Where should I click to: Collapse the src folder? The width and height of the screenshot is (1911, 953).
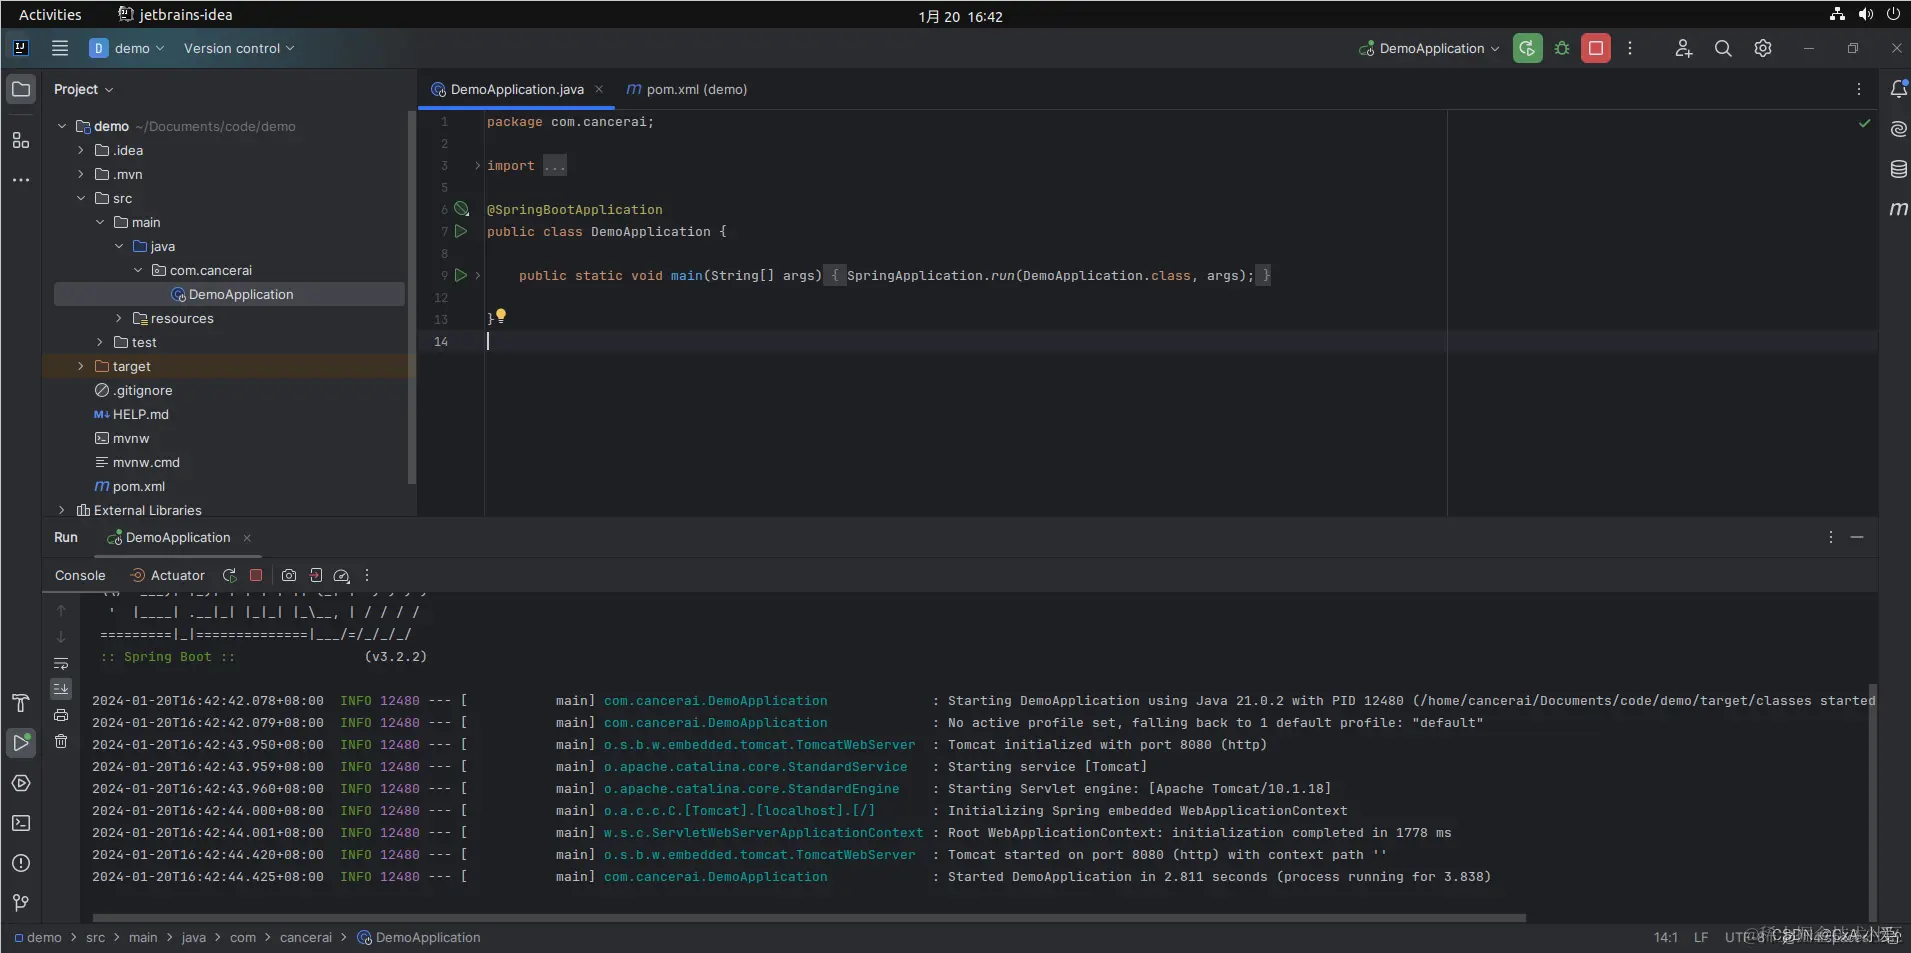tap(81, 198)
